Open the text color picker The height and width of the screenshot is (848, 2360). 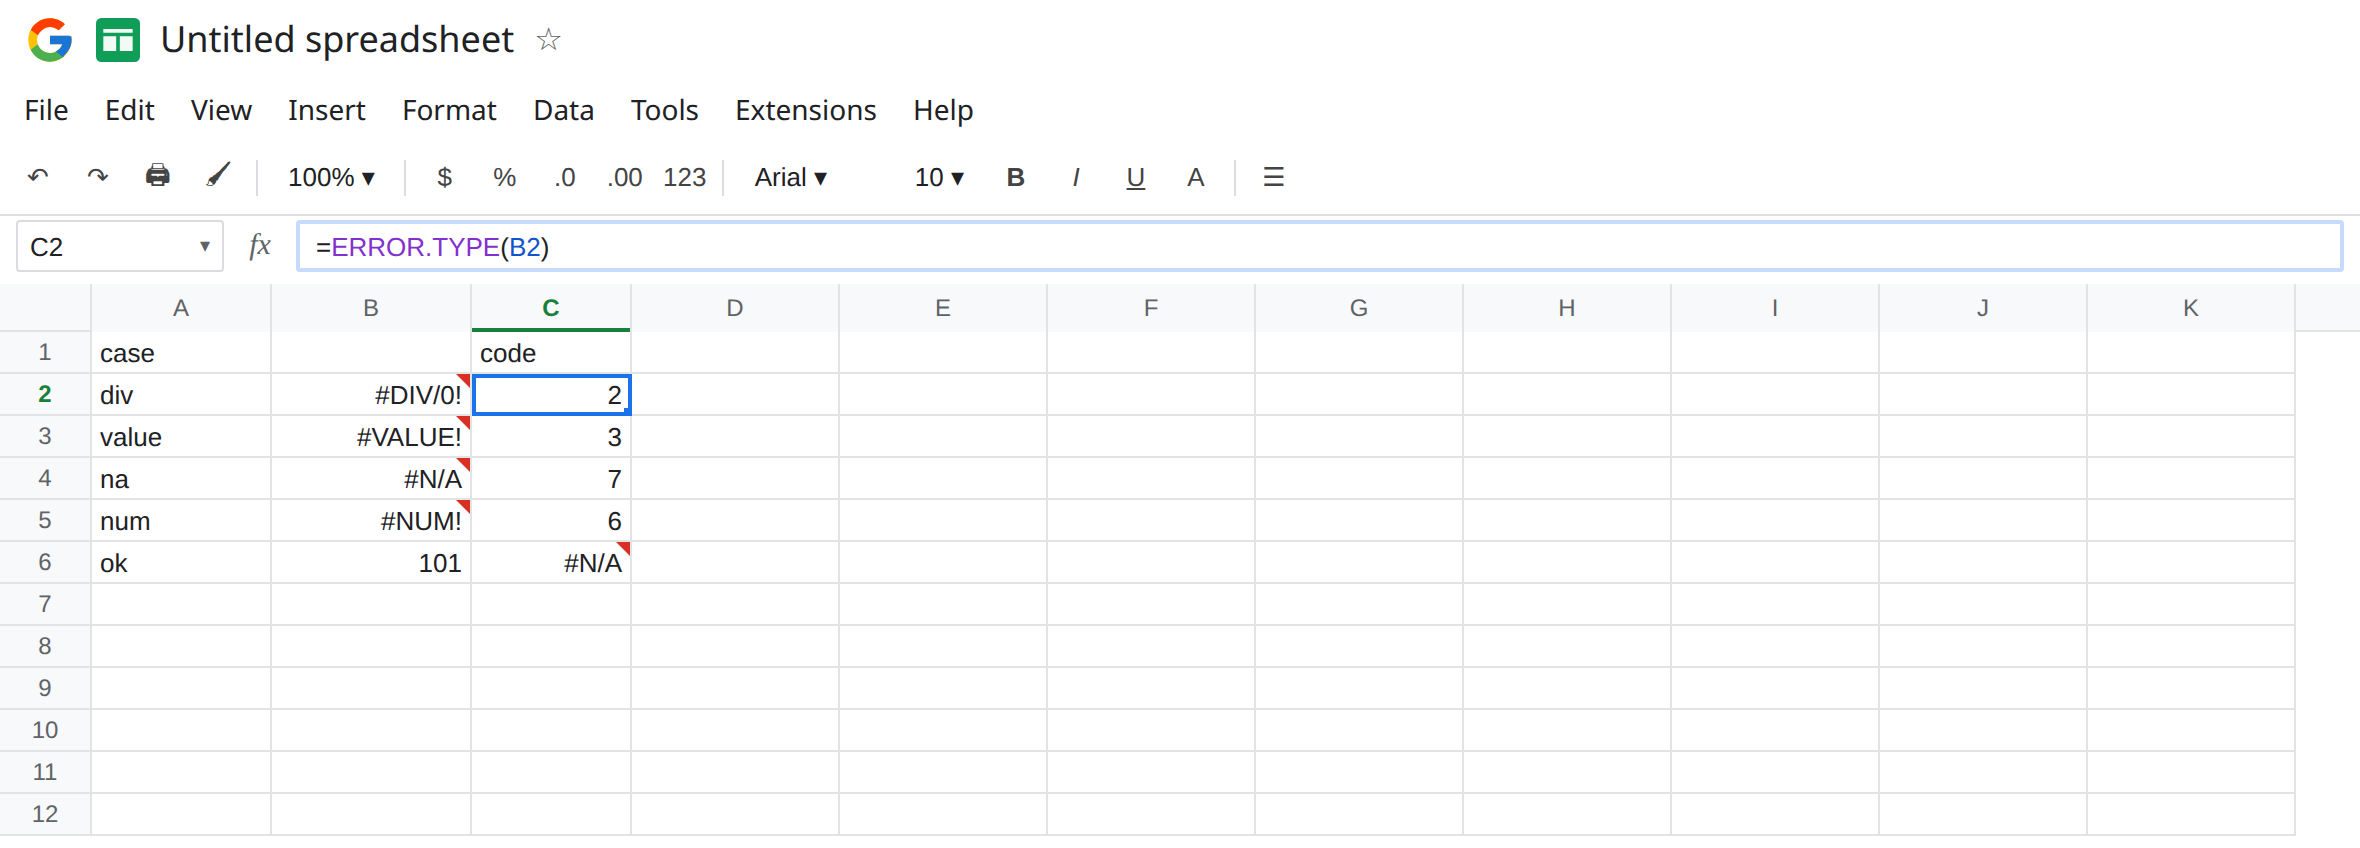point(1195,177)
